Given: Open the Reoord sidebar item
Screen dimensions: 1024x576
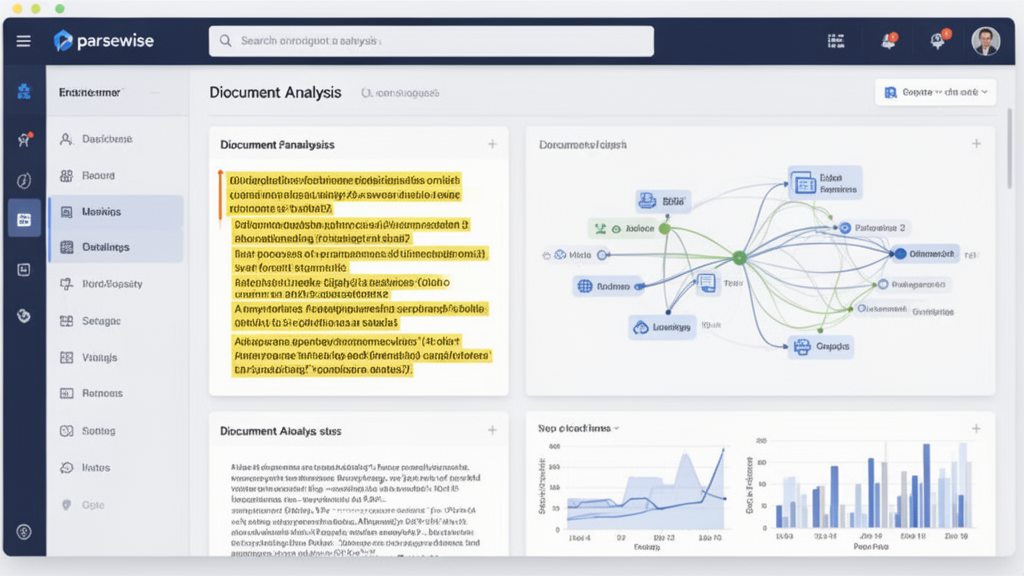Looking at the screenshot, I should tap(116, 176).
